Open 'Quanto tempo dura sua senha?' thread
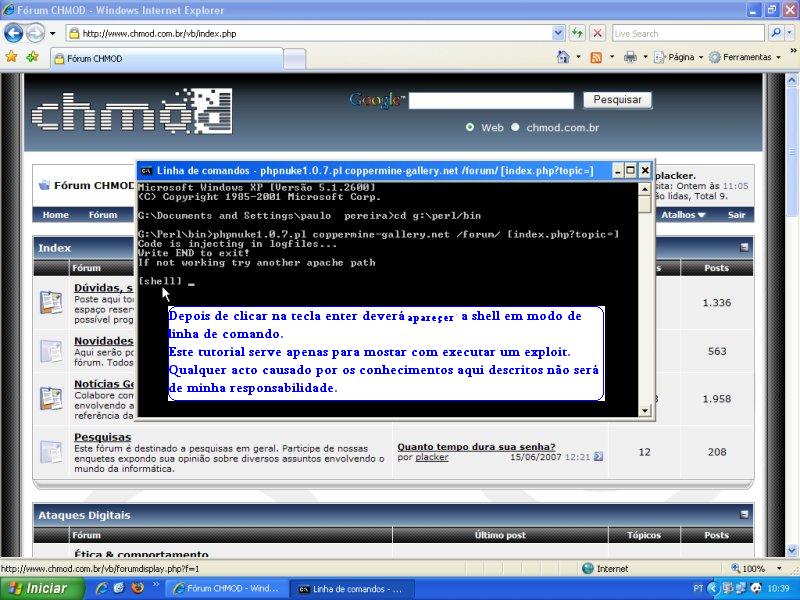The image size is (800, 600). click(477, 447)
